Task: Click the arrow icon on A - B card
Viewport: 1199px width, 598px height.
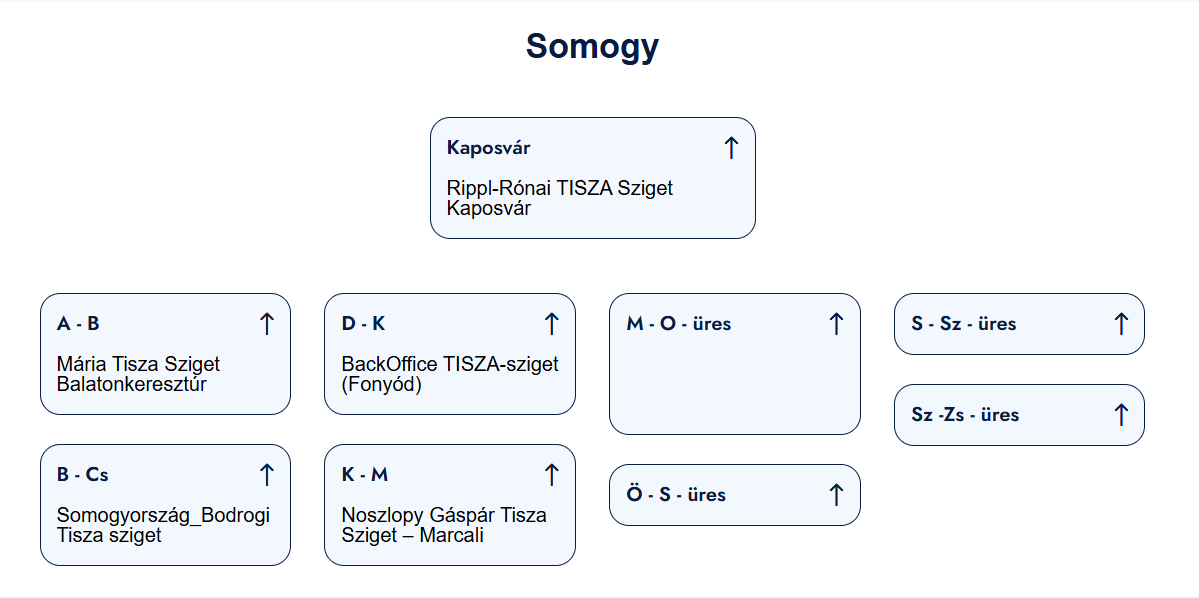Action: click(266, 324)
